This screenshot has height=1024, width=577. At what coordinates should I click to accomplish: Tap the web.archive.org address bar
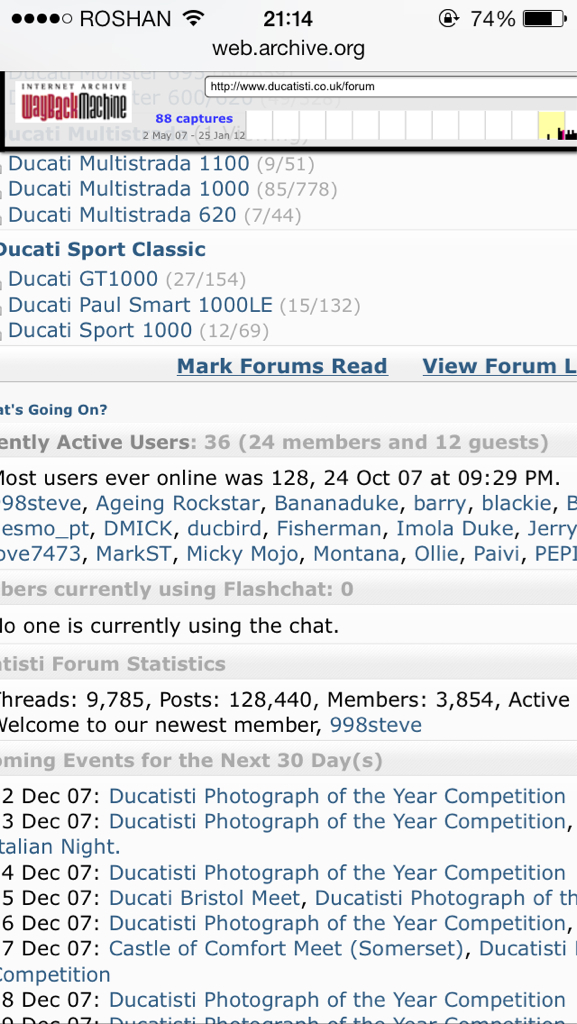(288, 48)
